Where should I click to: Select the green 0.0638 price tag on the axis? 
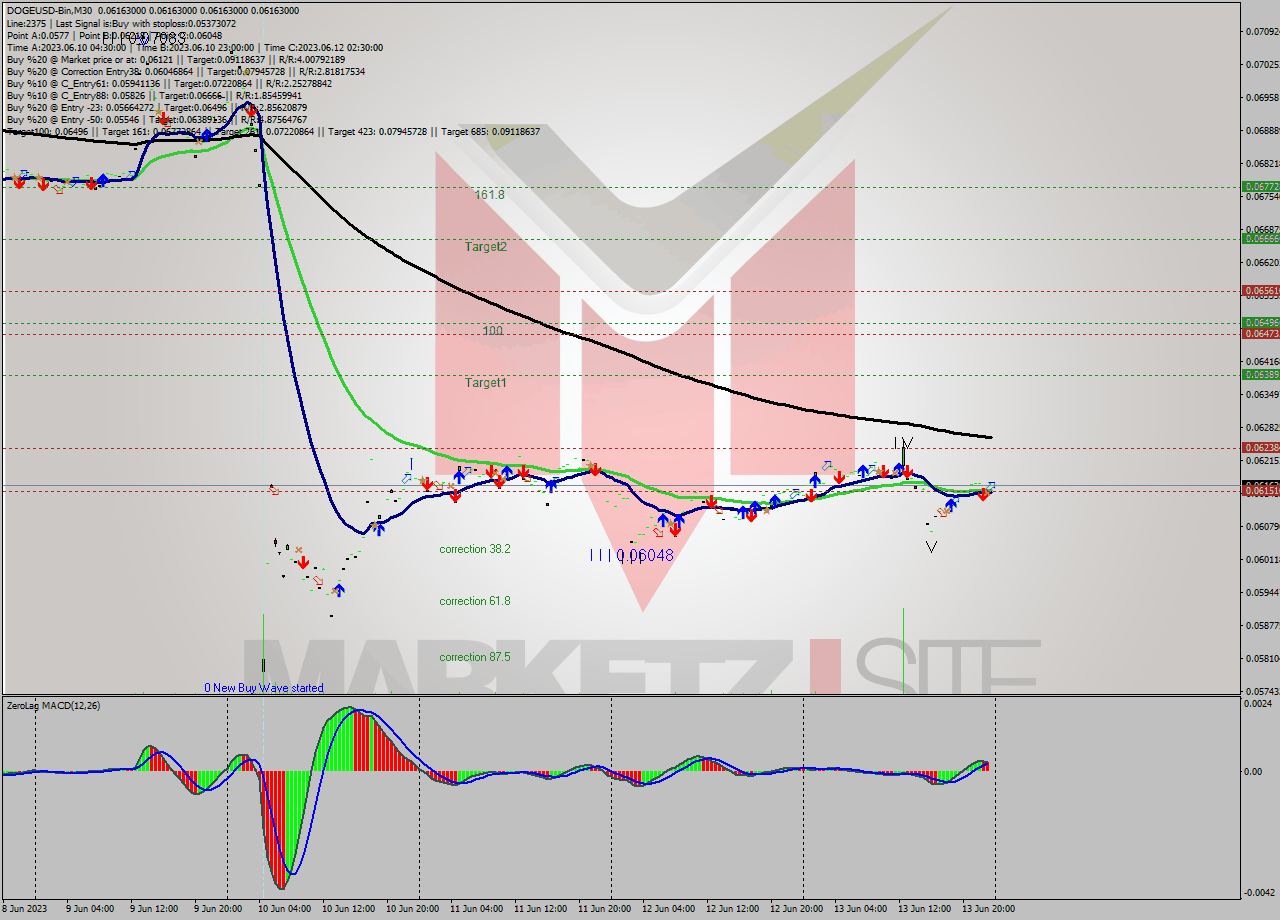[1260, 374]
